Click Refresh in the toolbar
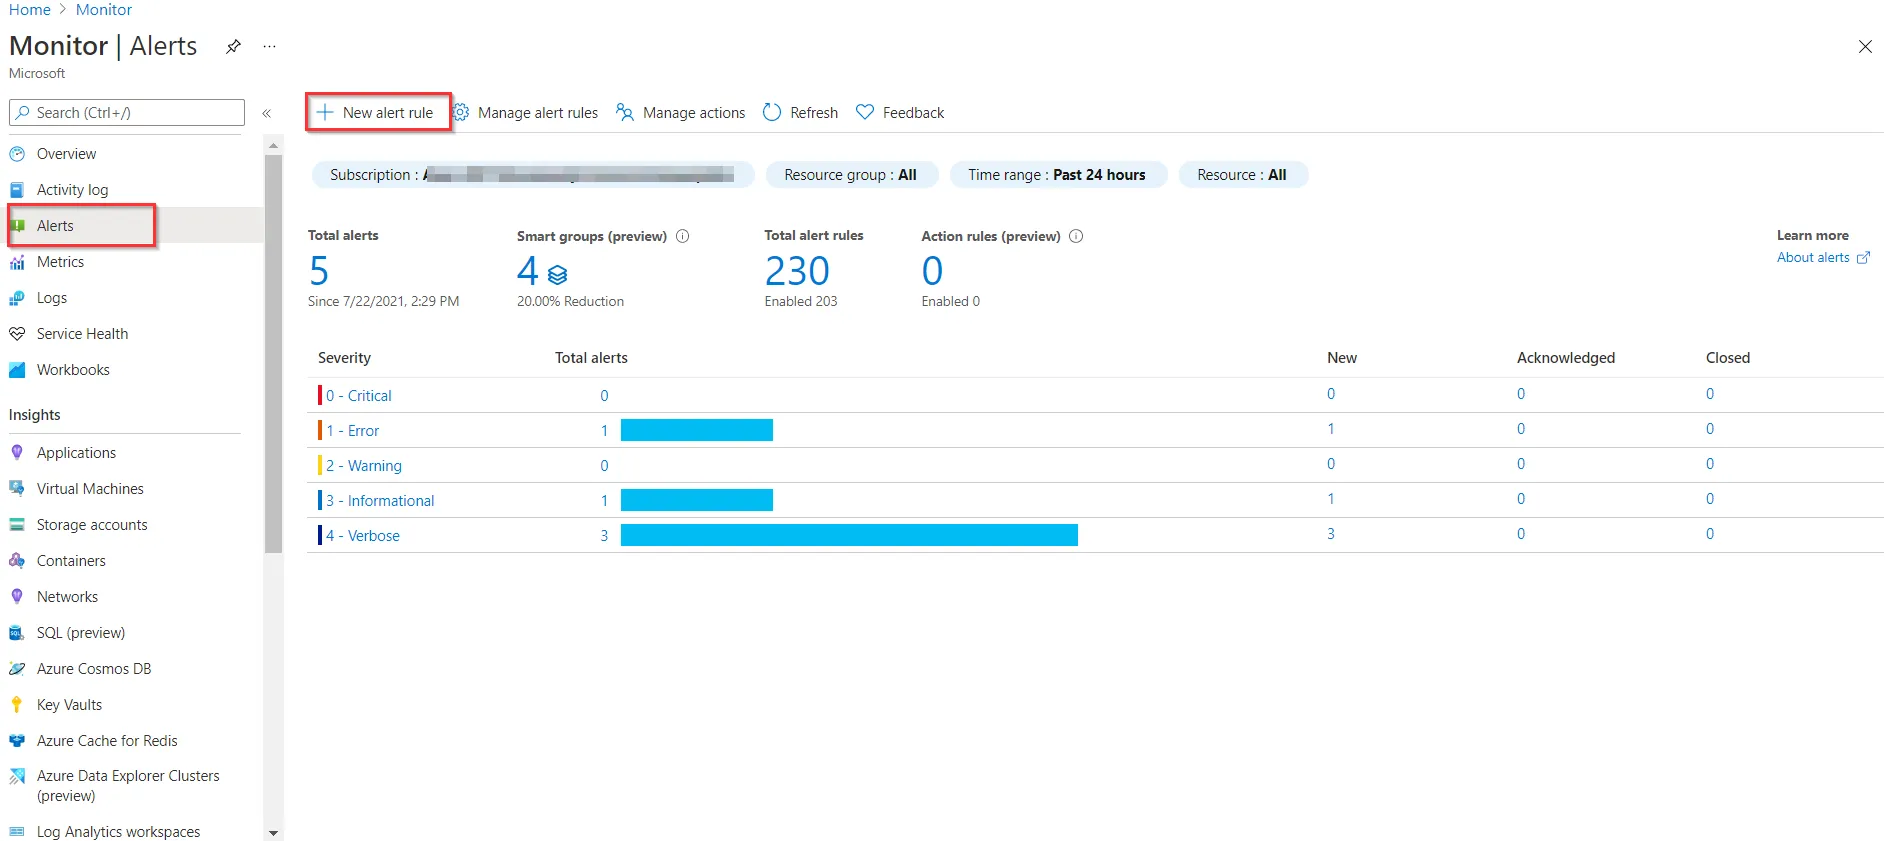Viewport: 1899px width, 841px height. 800,113
